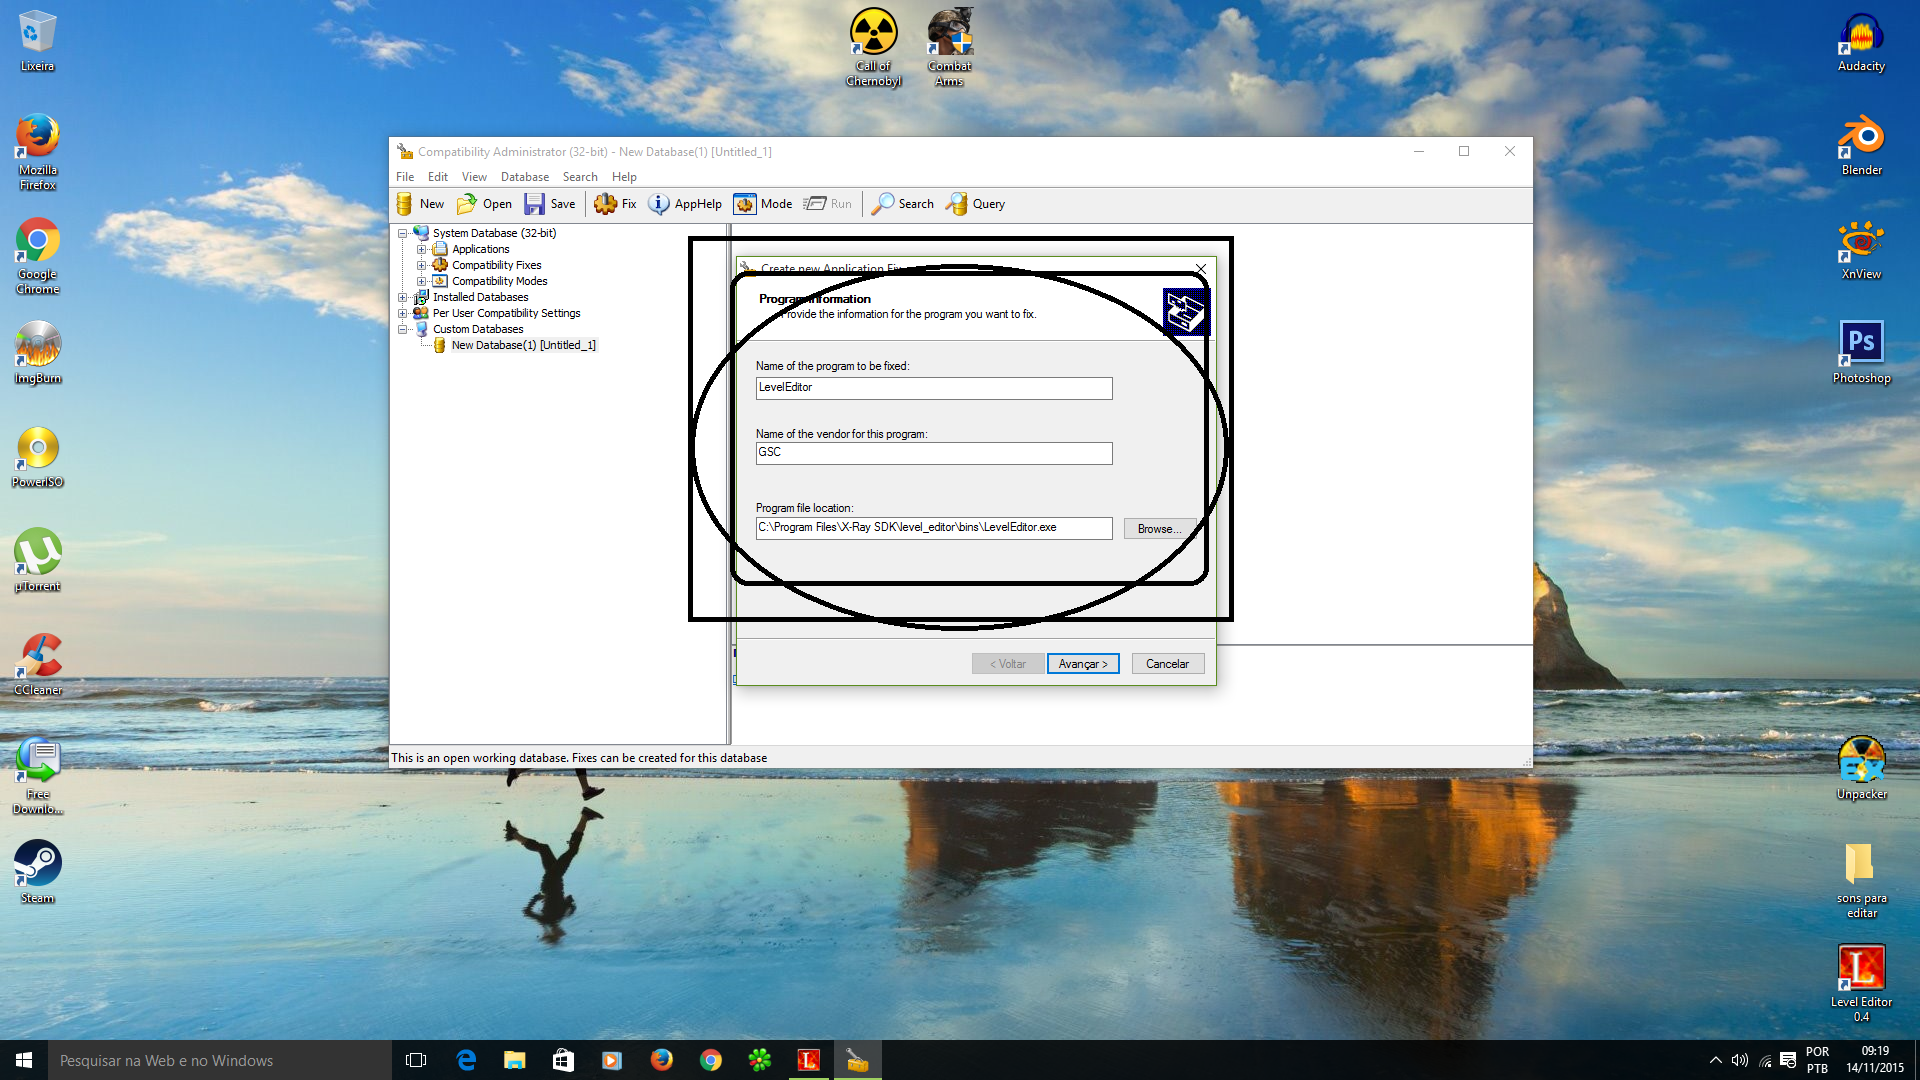Select the XnView desktop shortcut
The image size is (1920, 1080).
point(1861,249)
